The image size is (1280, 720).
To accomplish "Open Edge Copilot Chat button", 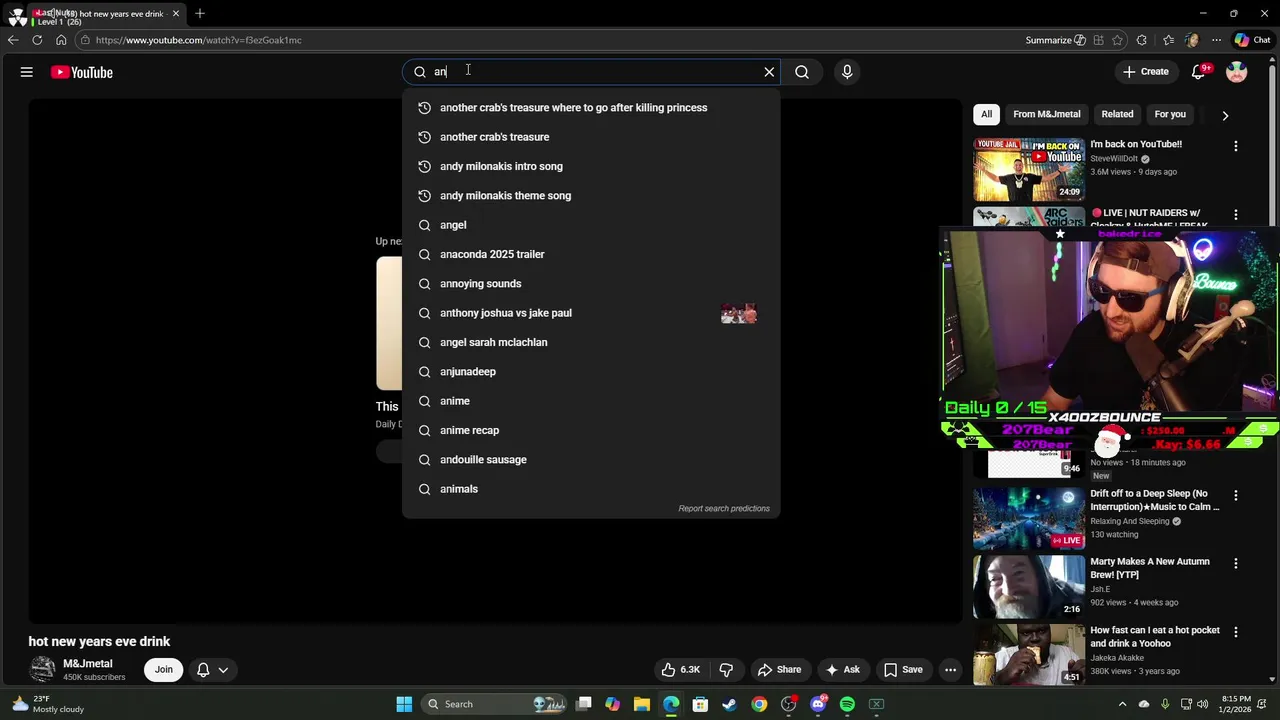I will tap(1255, 40).
